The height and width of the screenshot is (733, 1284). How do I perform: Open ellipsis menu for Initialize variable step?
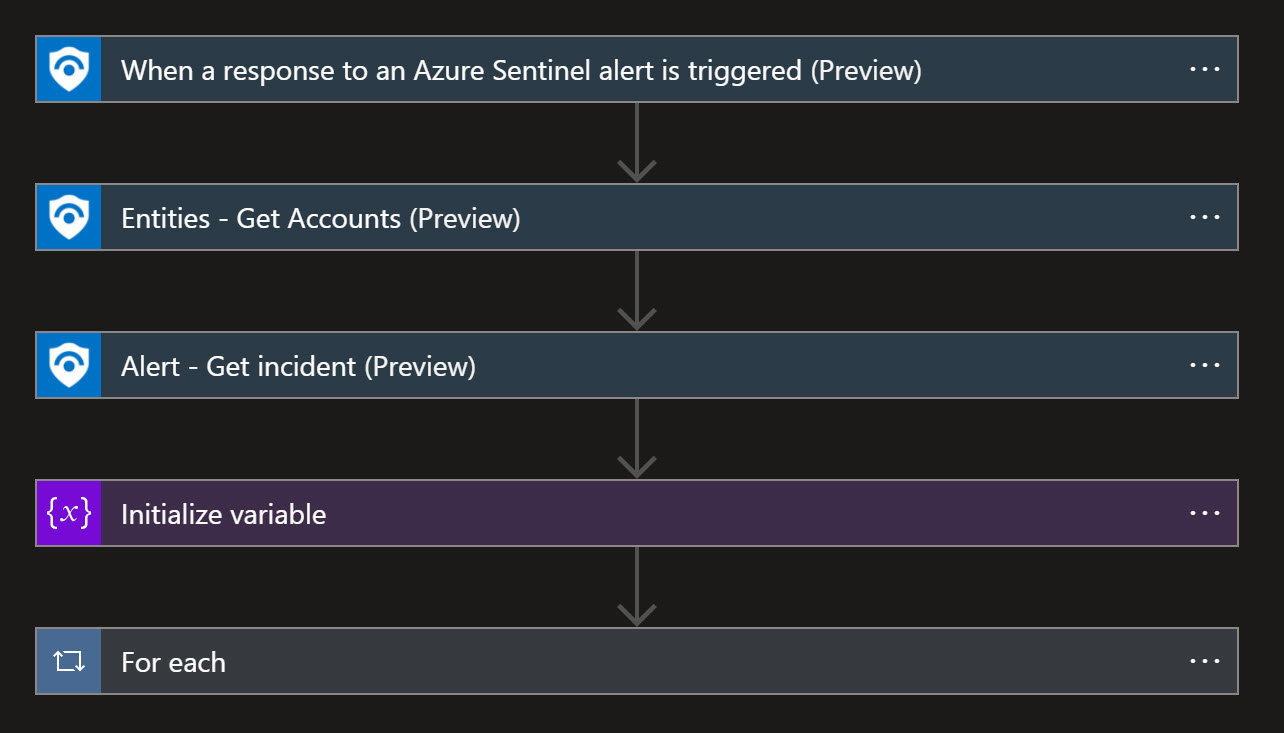coord(1204,513)
